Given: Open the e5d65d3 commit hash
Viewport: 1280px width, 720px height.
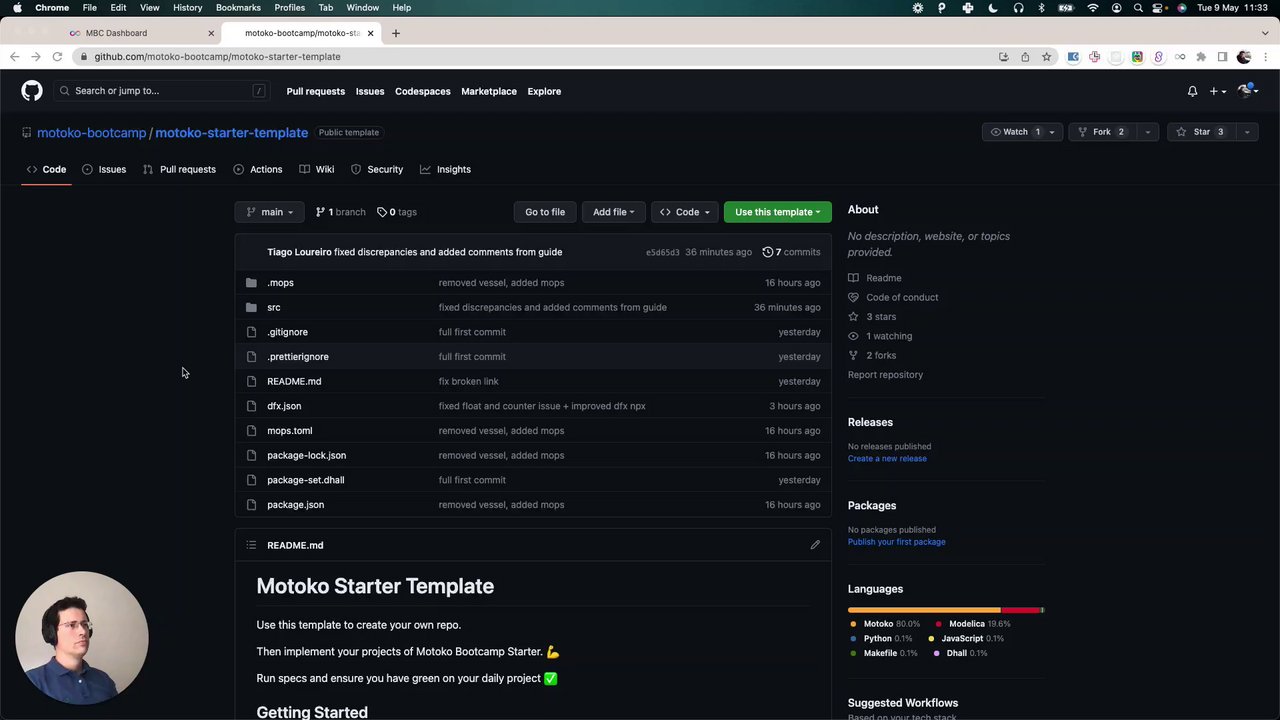Looking at the screenshot, I should [662, 253].
